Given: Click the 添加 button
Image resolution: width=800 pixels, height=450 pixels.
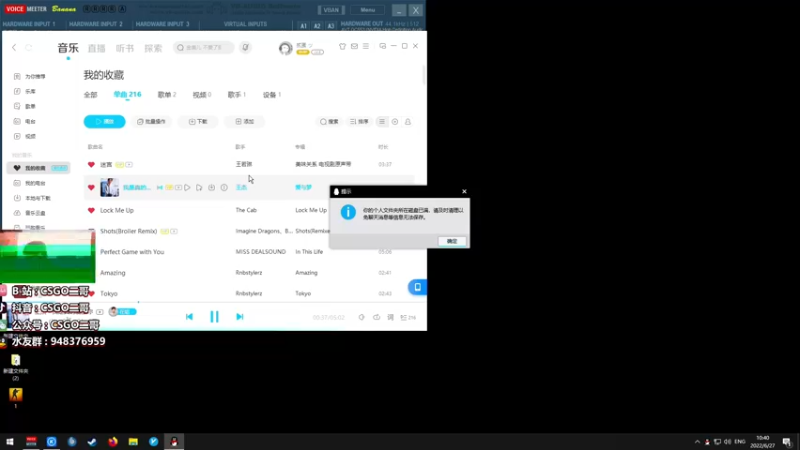Looking at the screenshot, I should point(244,121).
